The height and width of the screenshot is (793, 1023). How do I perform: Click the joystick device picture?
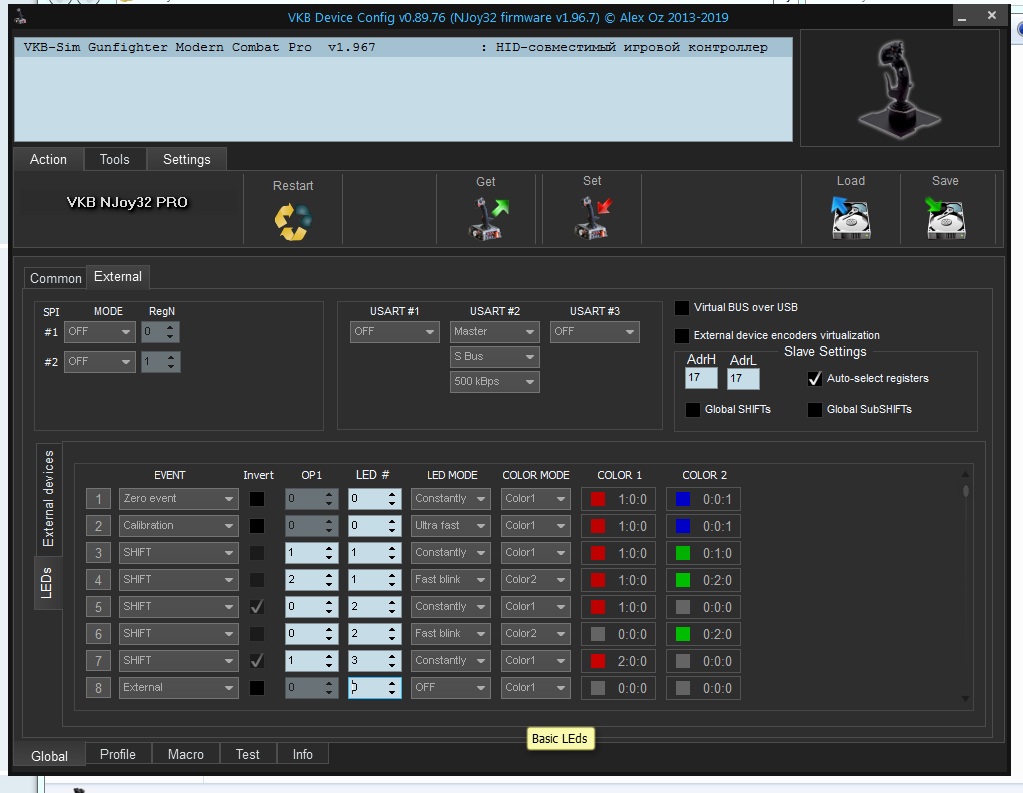899,88
